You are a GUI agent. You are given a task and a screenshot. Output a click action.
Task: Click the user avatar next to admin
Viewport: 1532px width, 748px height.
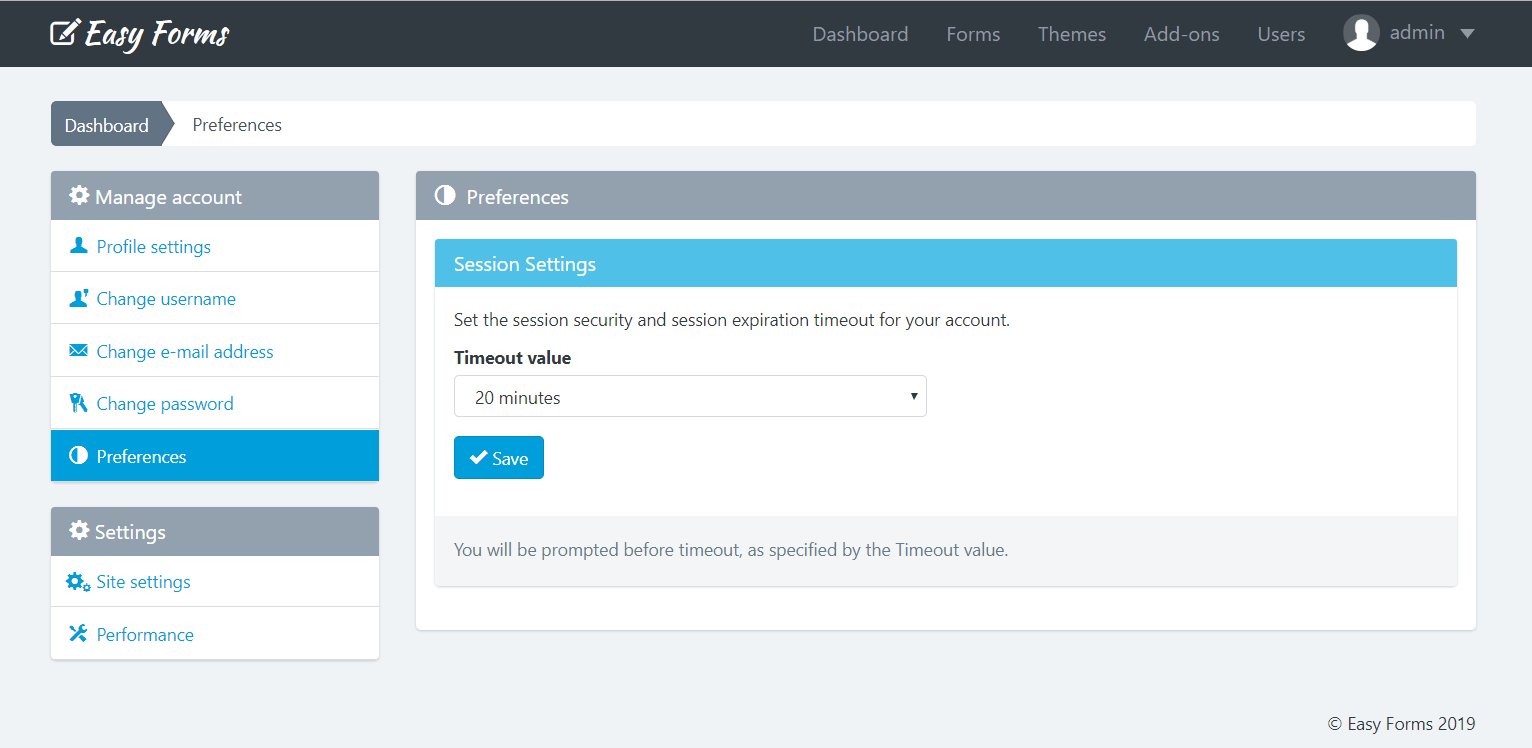pyautogui.click(x=1361, y=32)
